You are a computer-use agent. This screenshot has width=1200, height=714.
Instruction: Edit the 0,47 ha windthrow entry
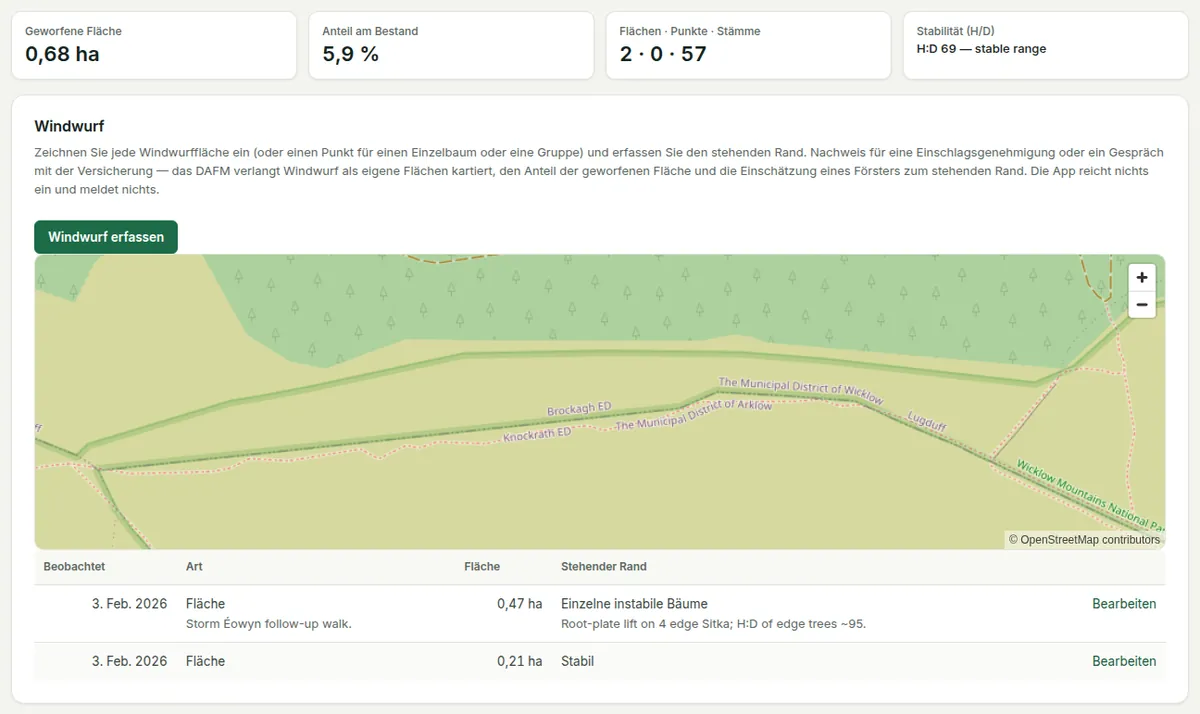(1124, 604)
